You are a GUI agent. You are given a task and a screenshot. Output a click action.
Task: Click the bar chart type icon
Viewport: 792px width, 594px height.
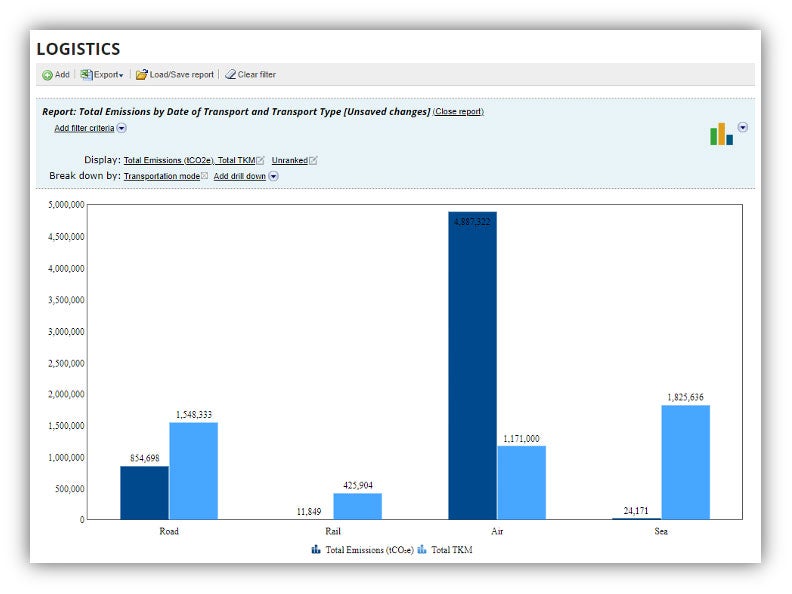[x=721, y=134]
